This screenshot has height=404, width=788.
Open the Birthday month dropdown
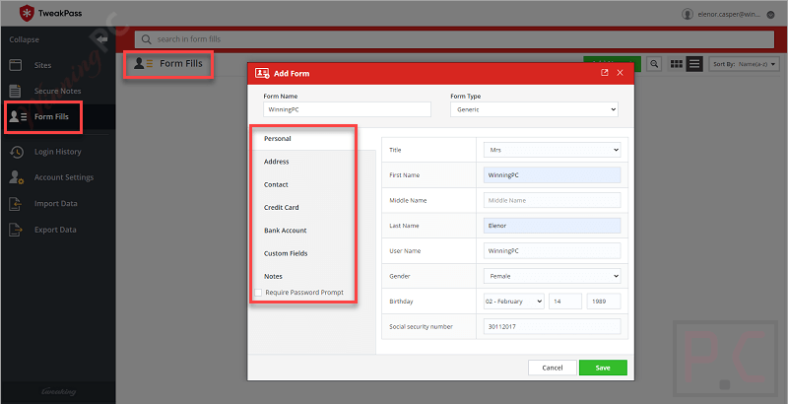coord(514,301)
